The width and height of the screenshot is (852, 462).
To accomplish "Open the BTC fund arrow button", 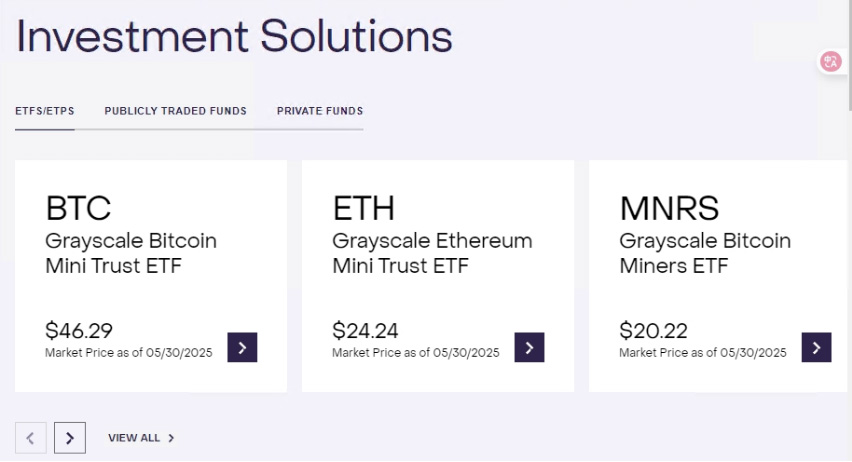I will (242, 347).
